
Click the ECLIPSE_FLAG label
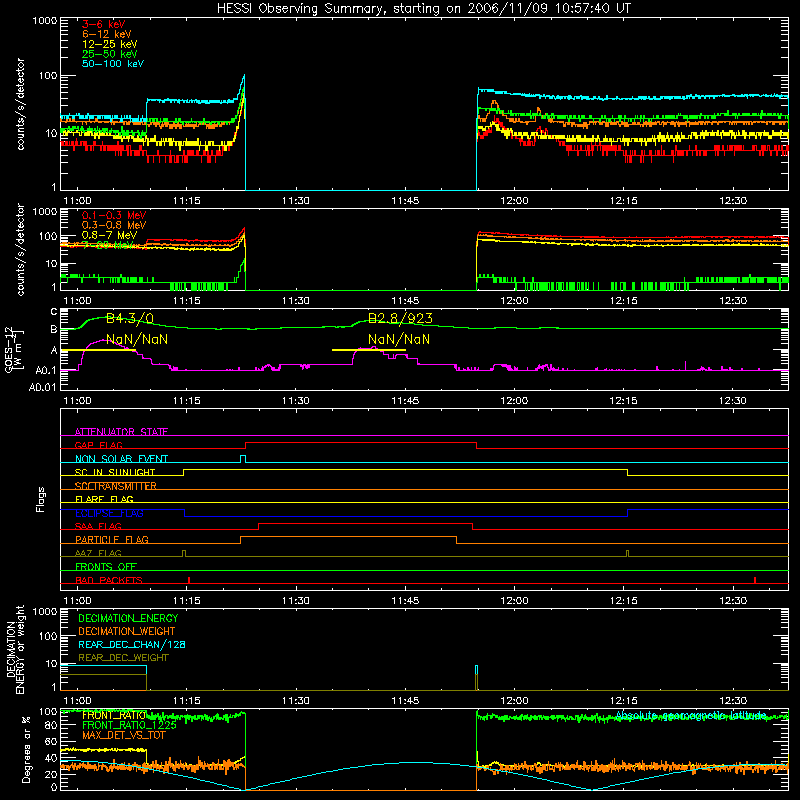pos(109,513)
